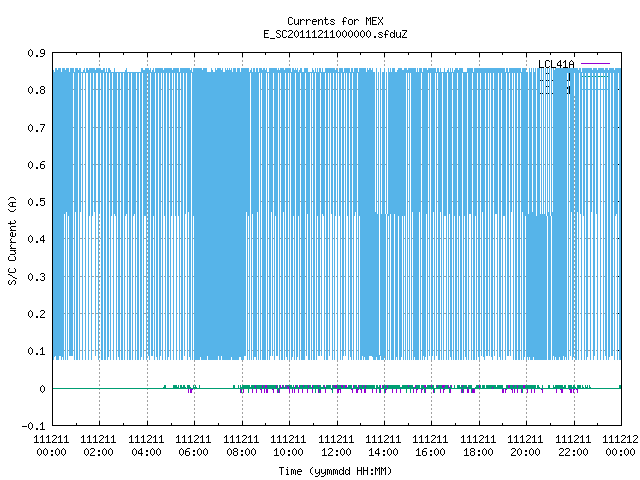Select the y-axis tick value '0.9'
The width and height of the screenshot is (640, 480).
pyautogui.click(x=36, y=53)
